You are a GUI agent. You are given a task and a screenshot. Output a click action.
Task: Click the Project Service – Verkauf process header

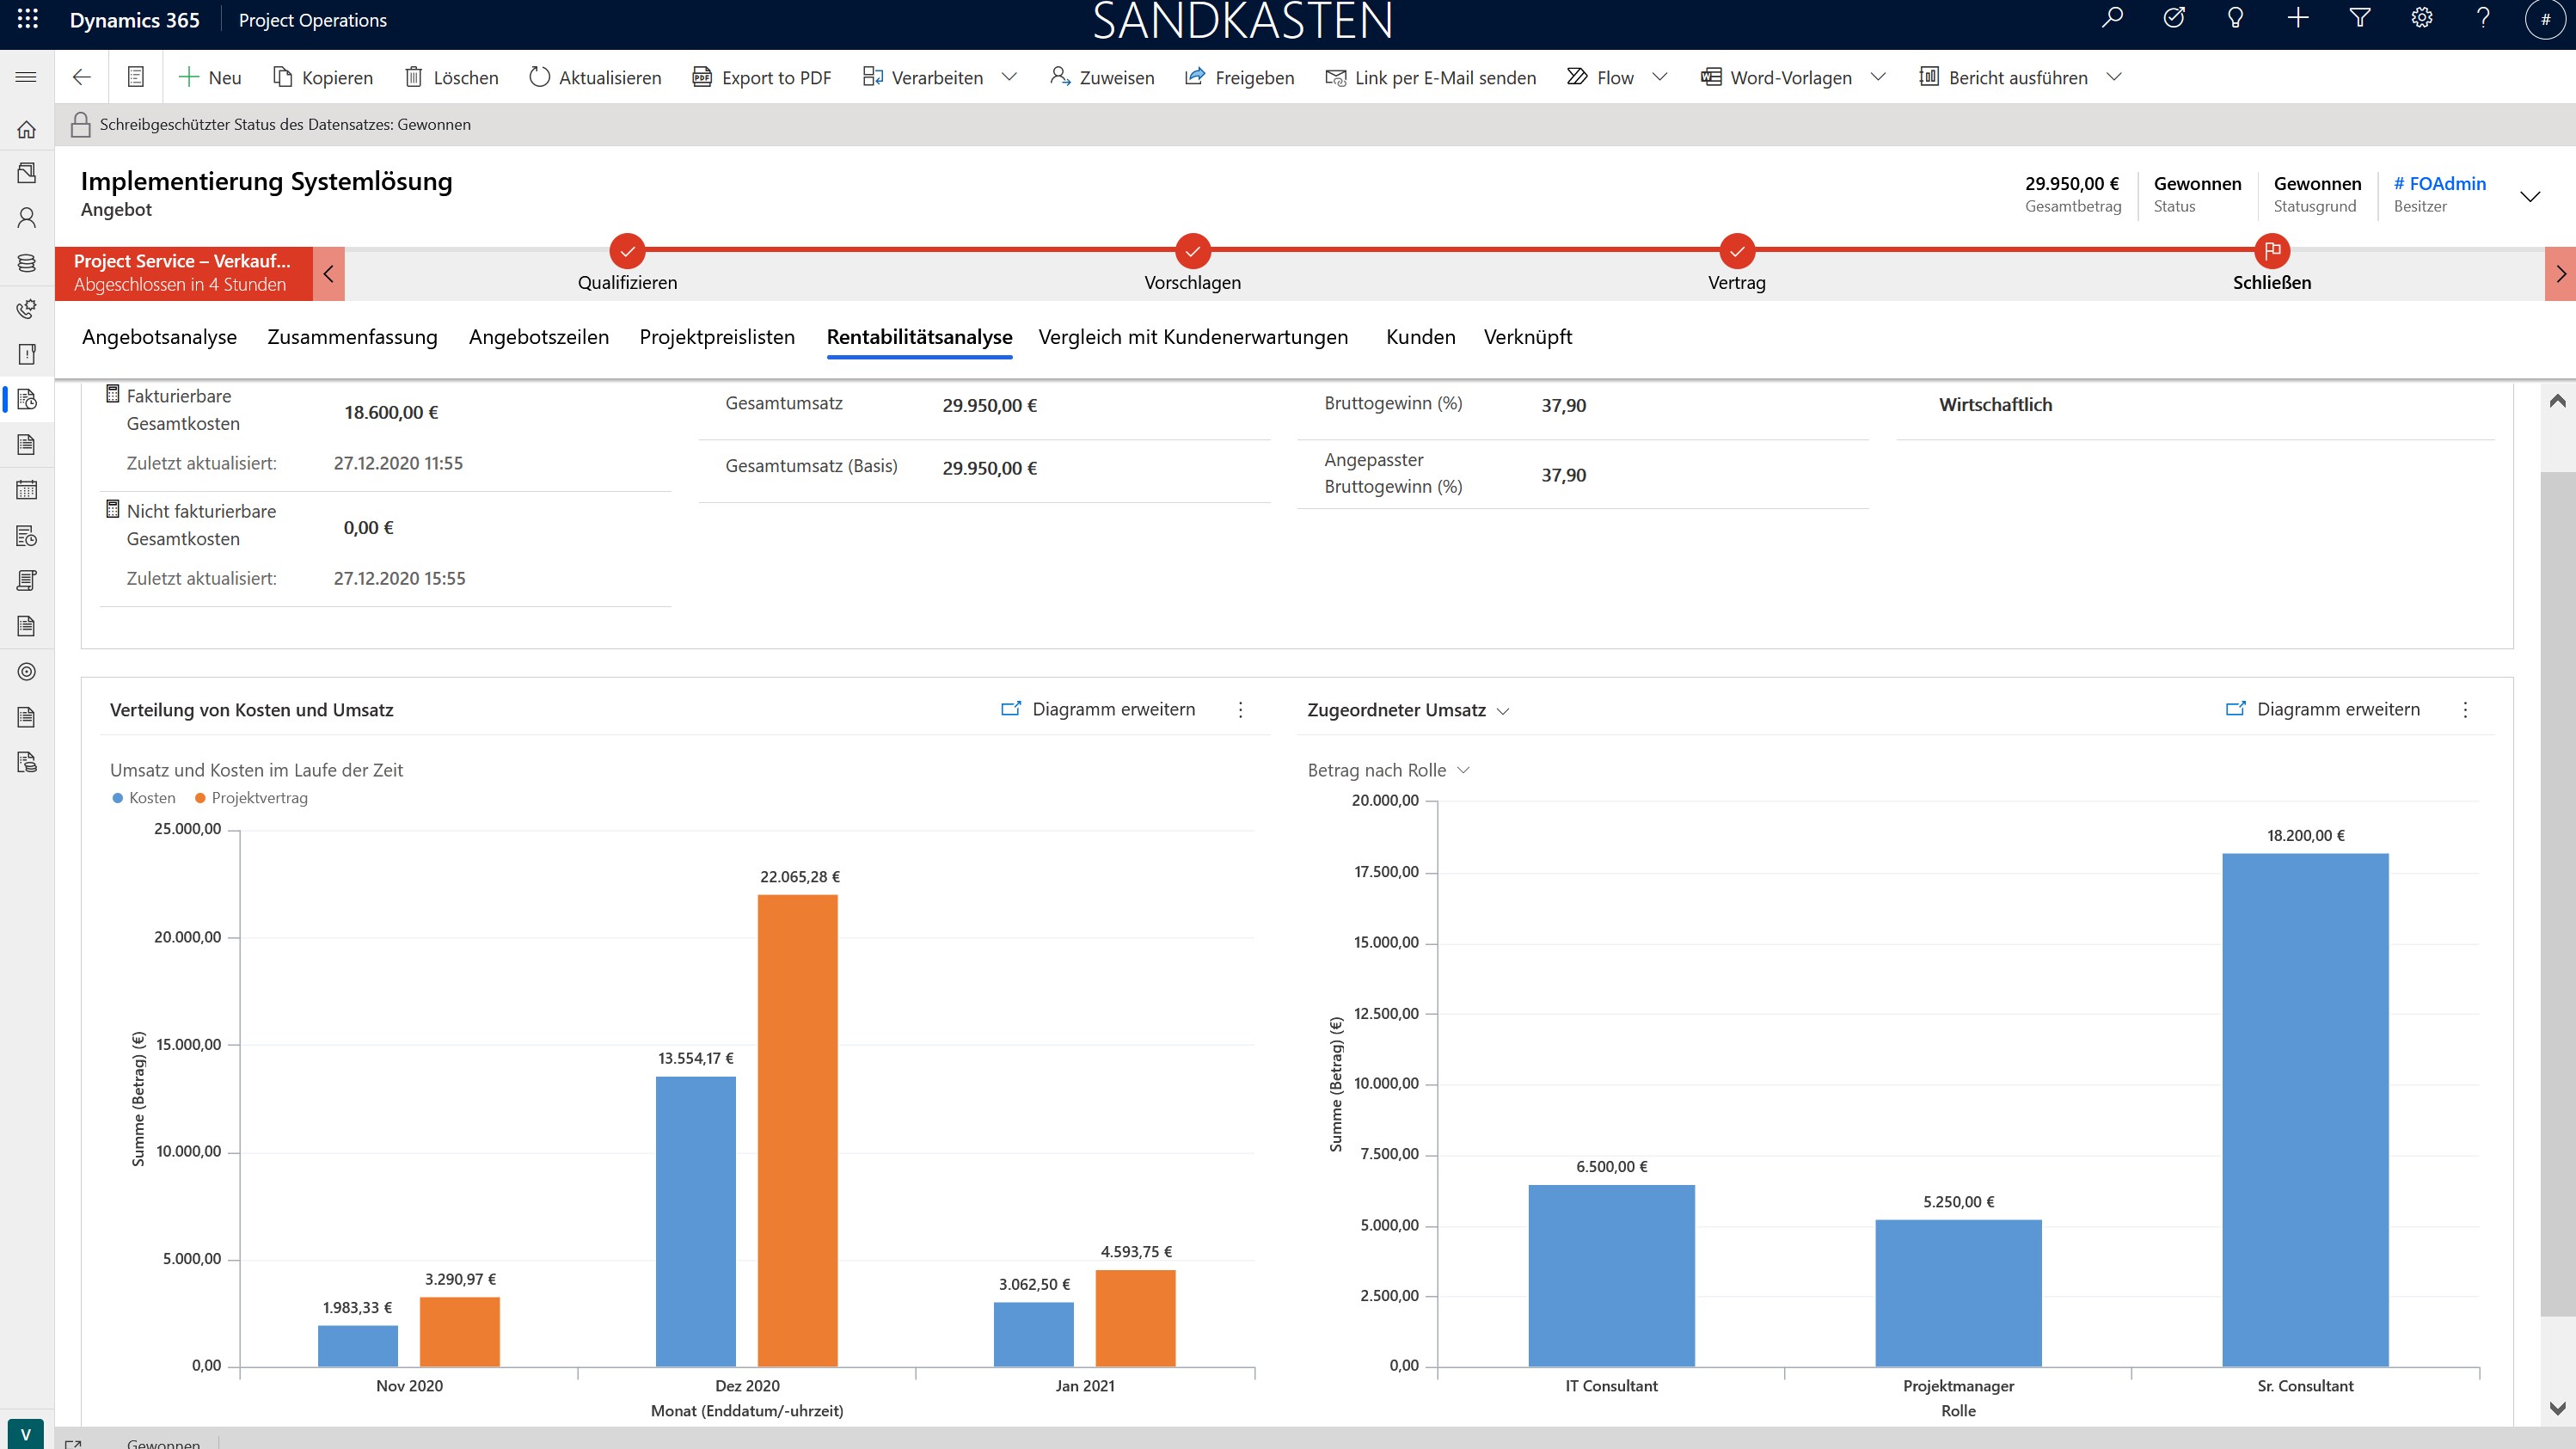coord(183,273)
